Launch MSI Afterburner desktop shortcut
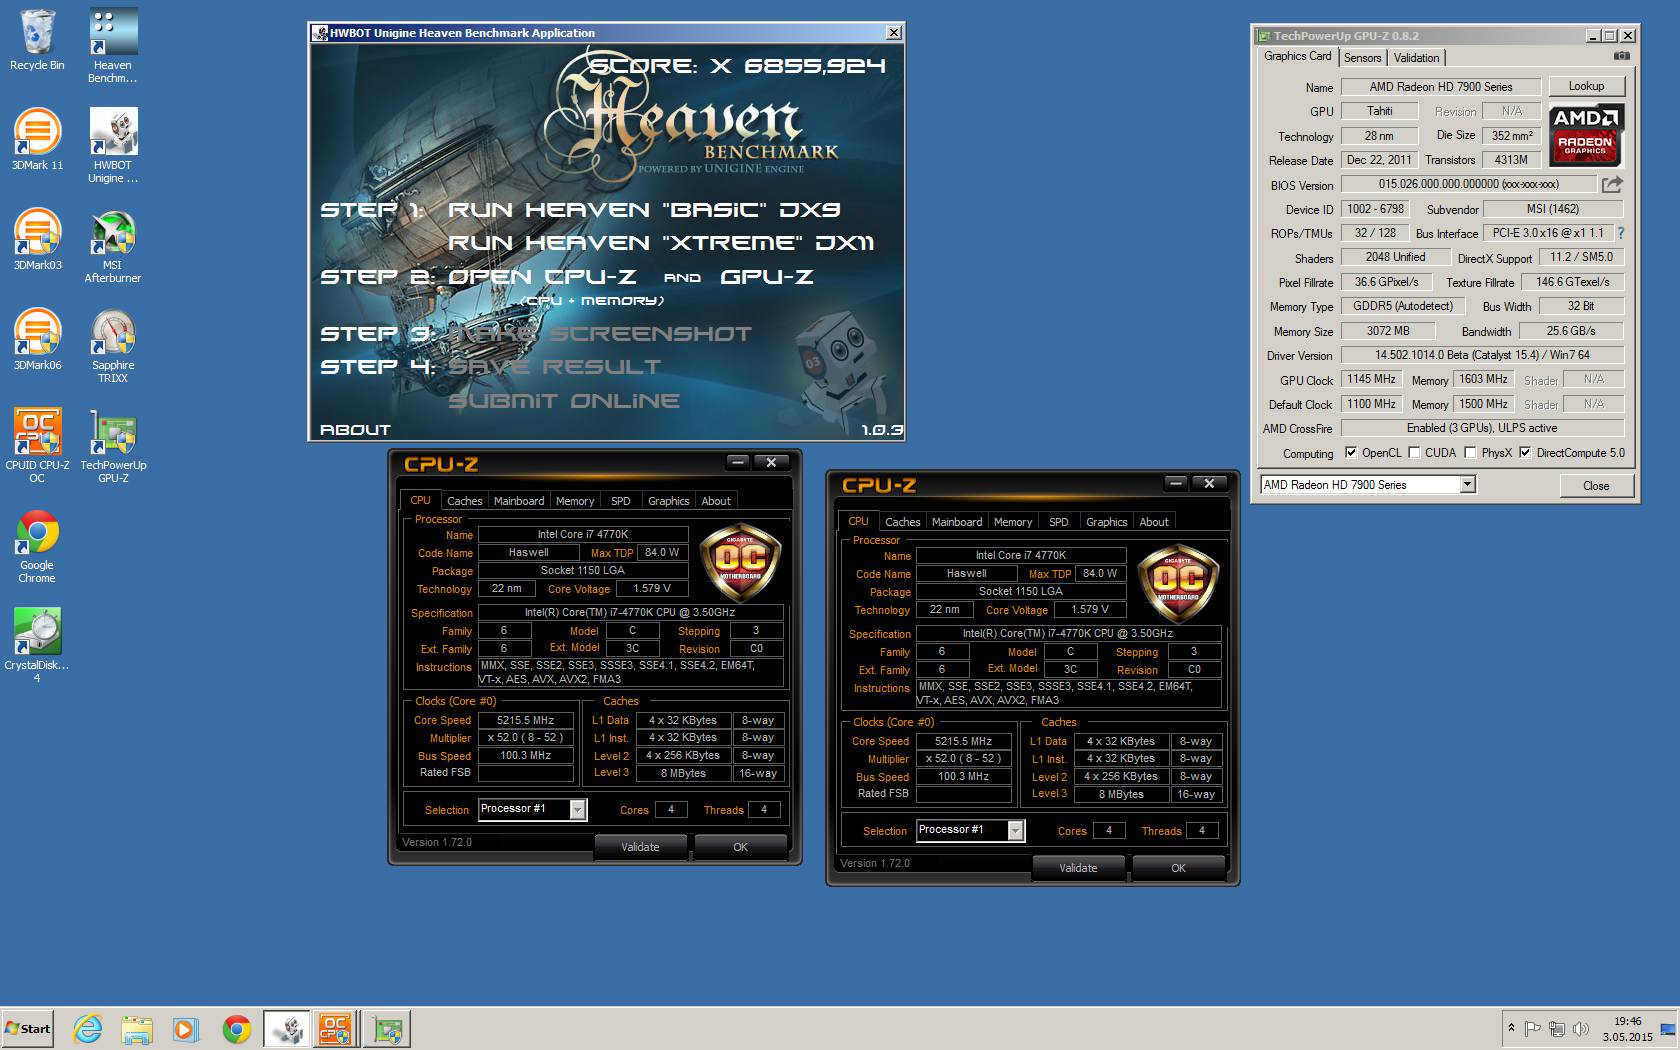1680x1050 pixels. coord(113,246)
